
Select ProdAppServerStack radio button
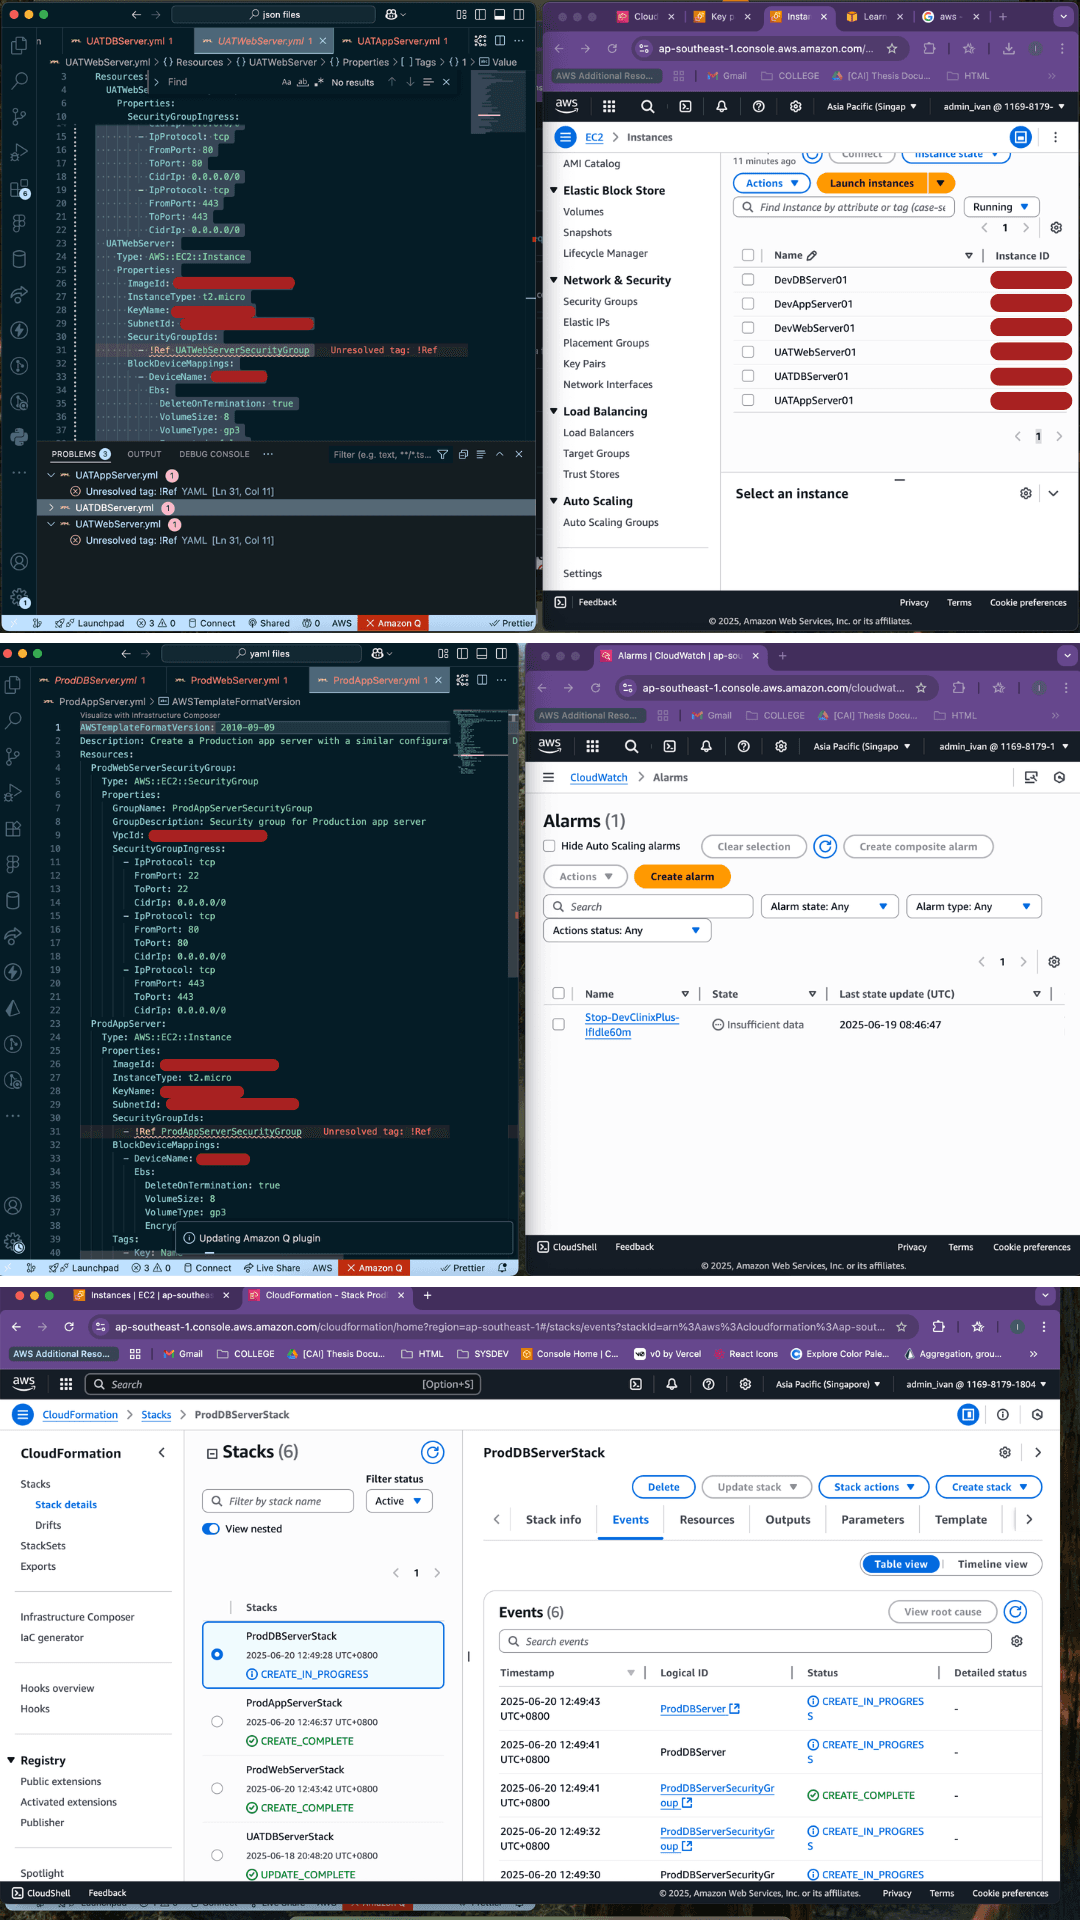coord(217,1722)
